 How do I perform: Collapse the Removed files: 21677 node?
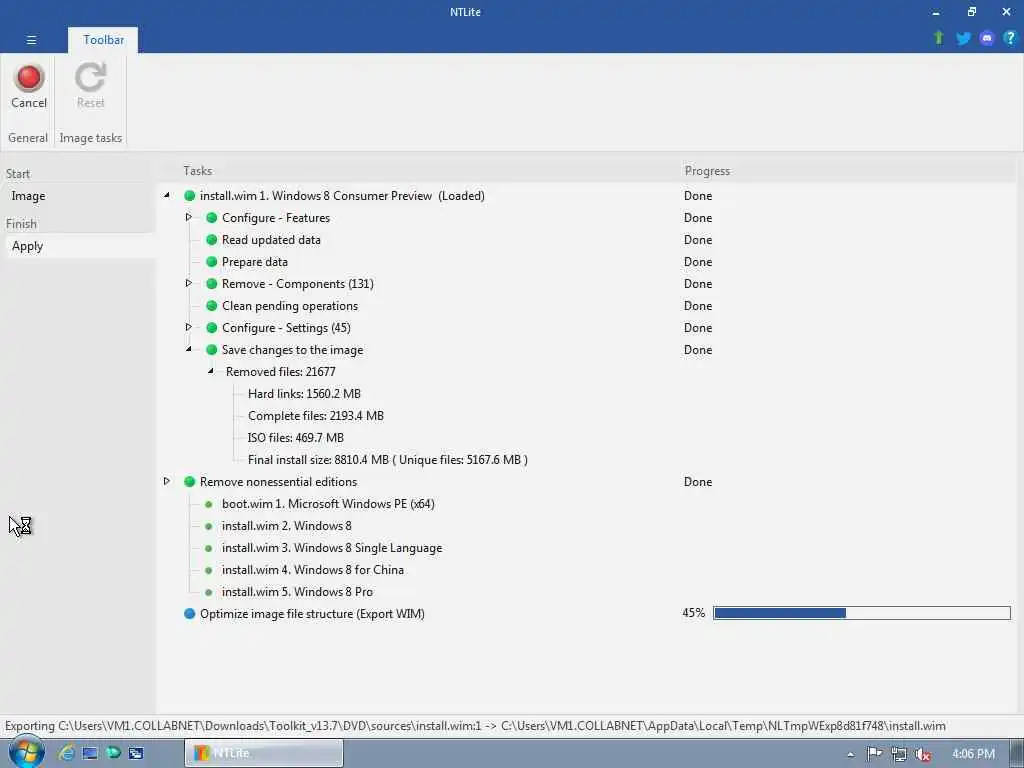click(x=211, y=371)
